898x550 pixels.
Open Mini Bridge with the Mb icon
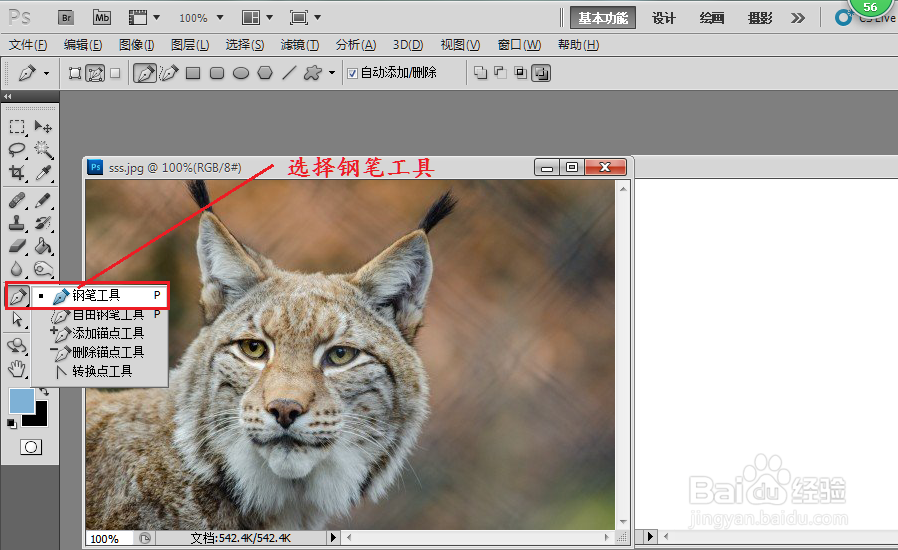102,18
